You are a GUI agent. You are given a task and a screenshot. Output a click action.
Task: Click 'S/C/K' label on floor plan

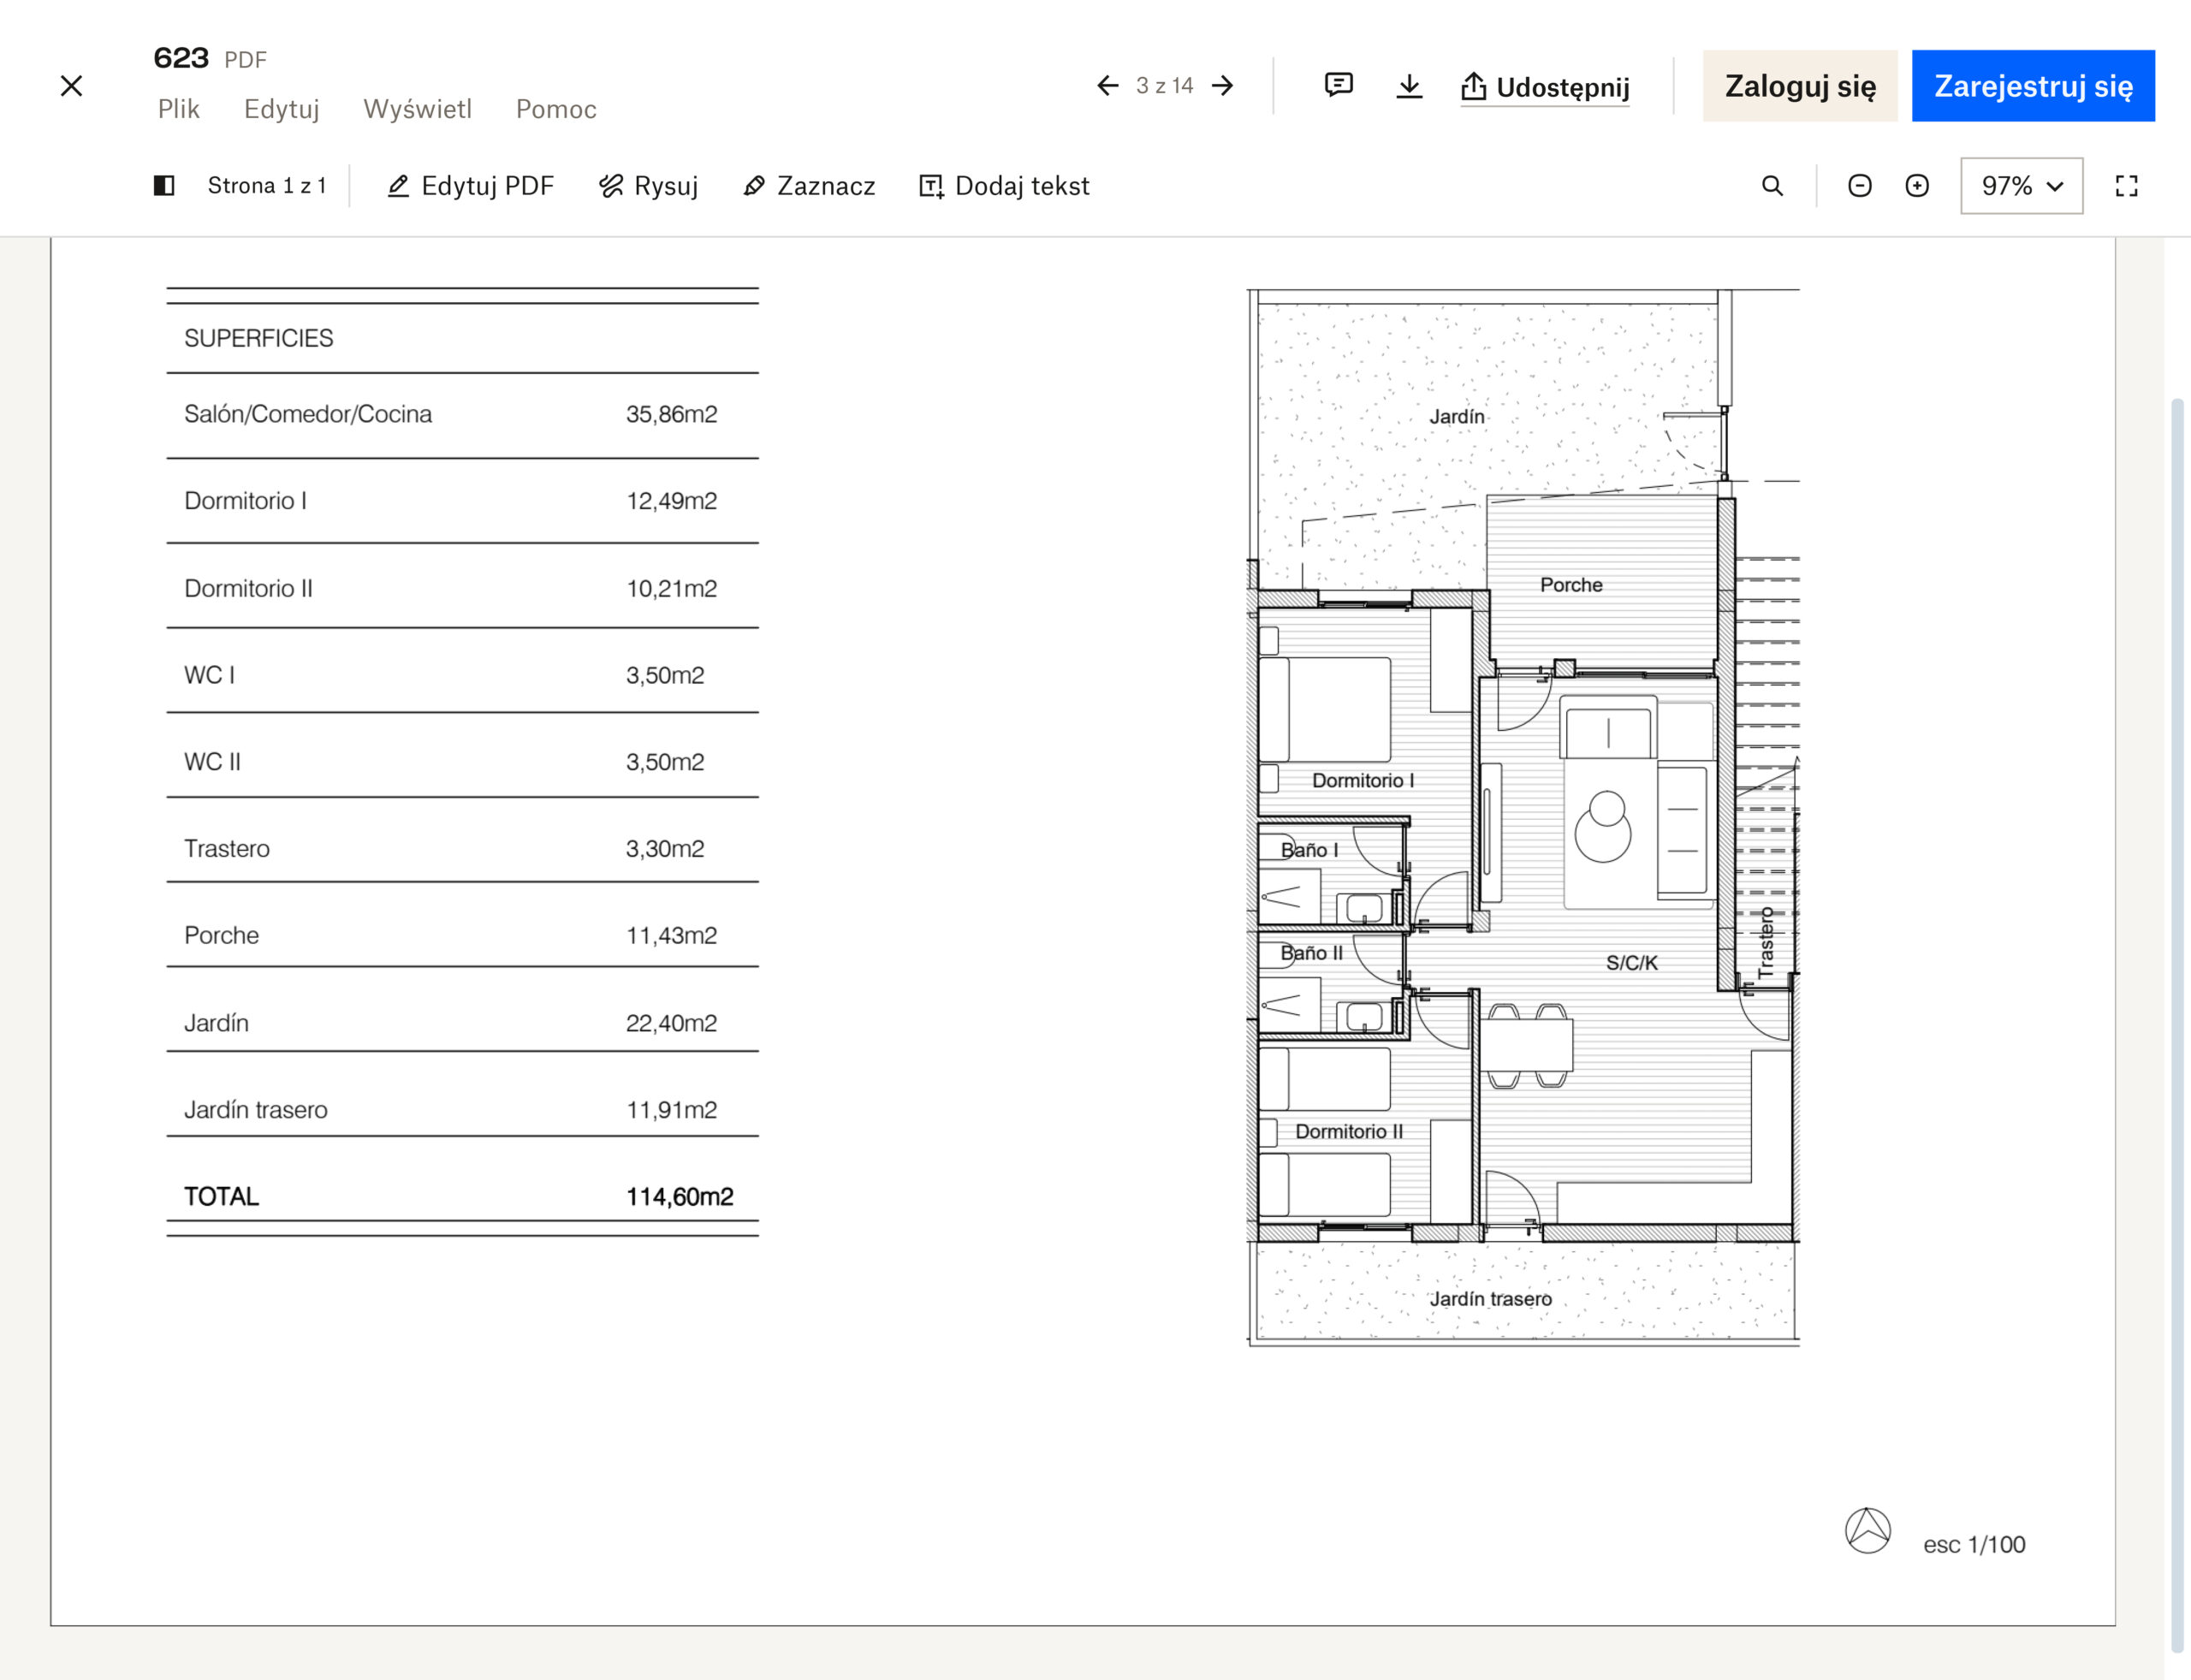point(1632,963)
